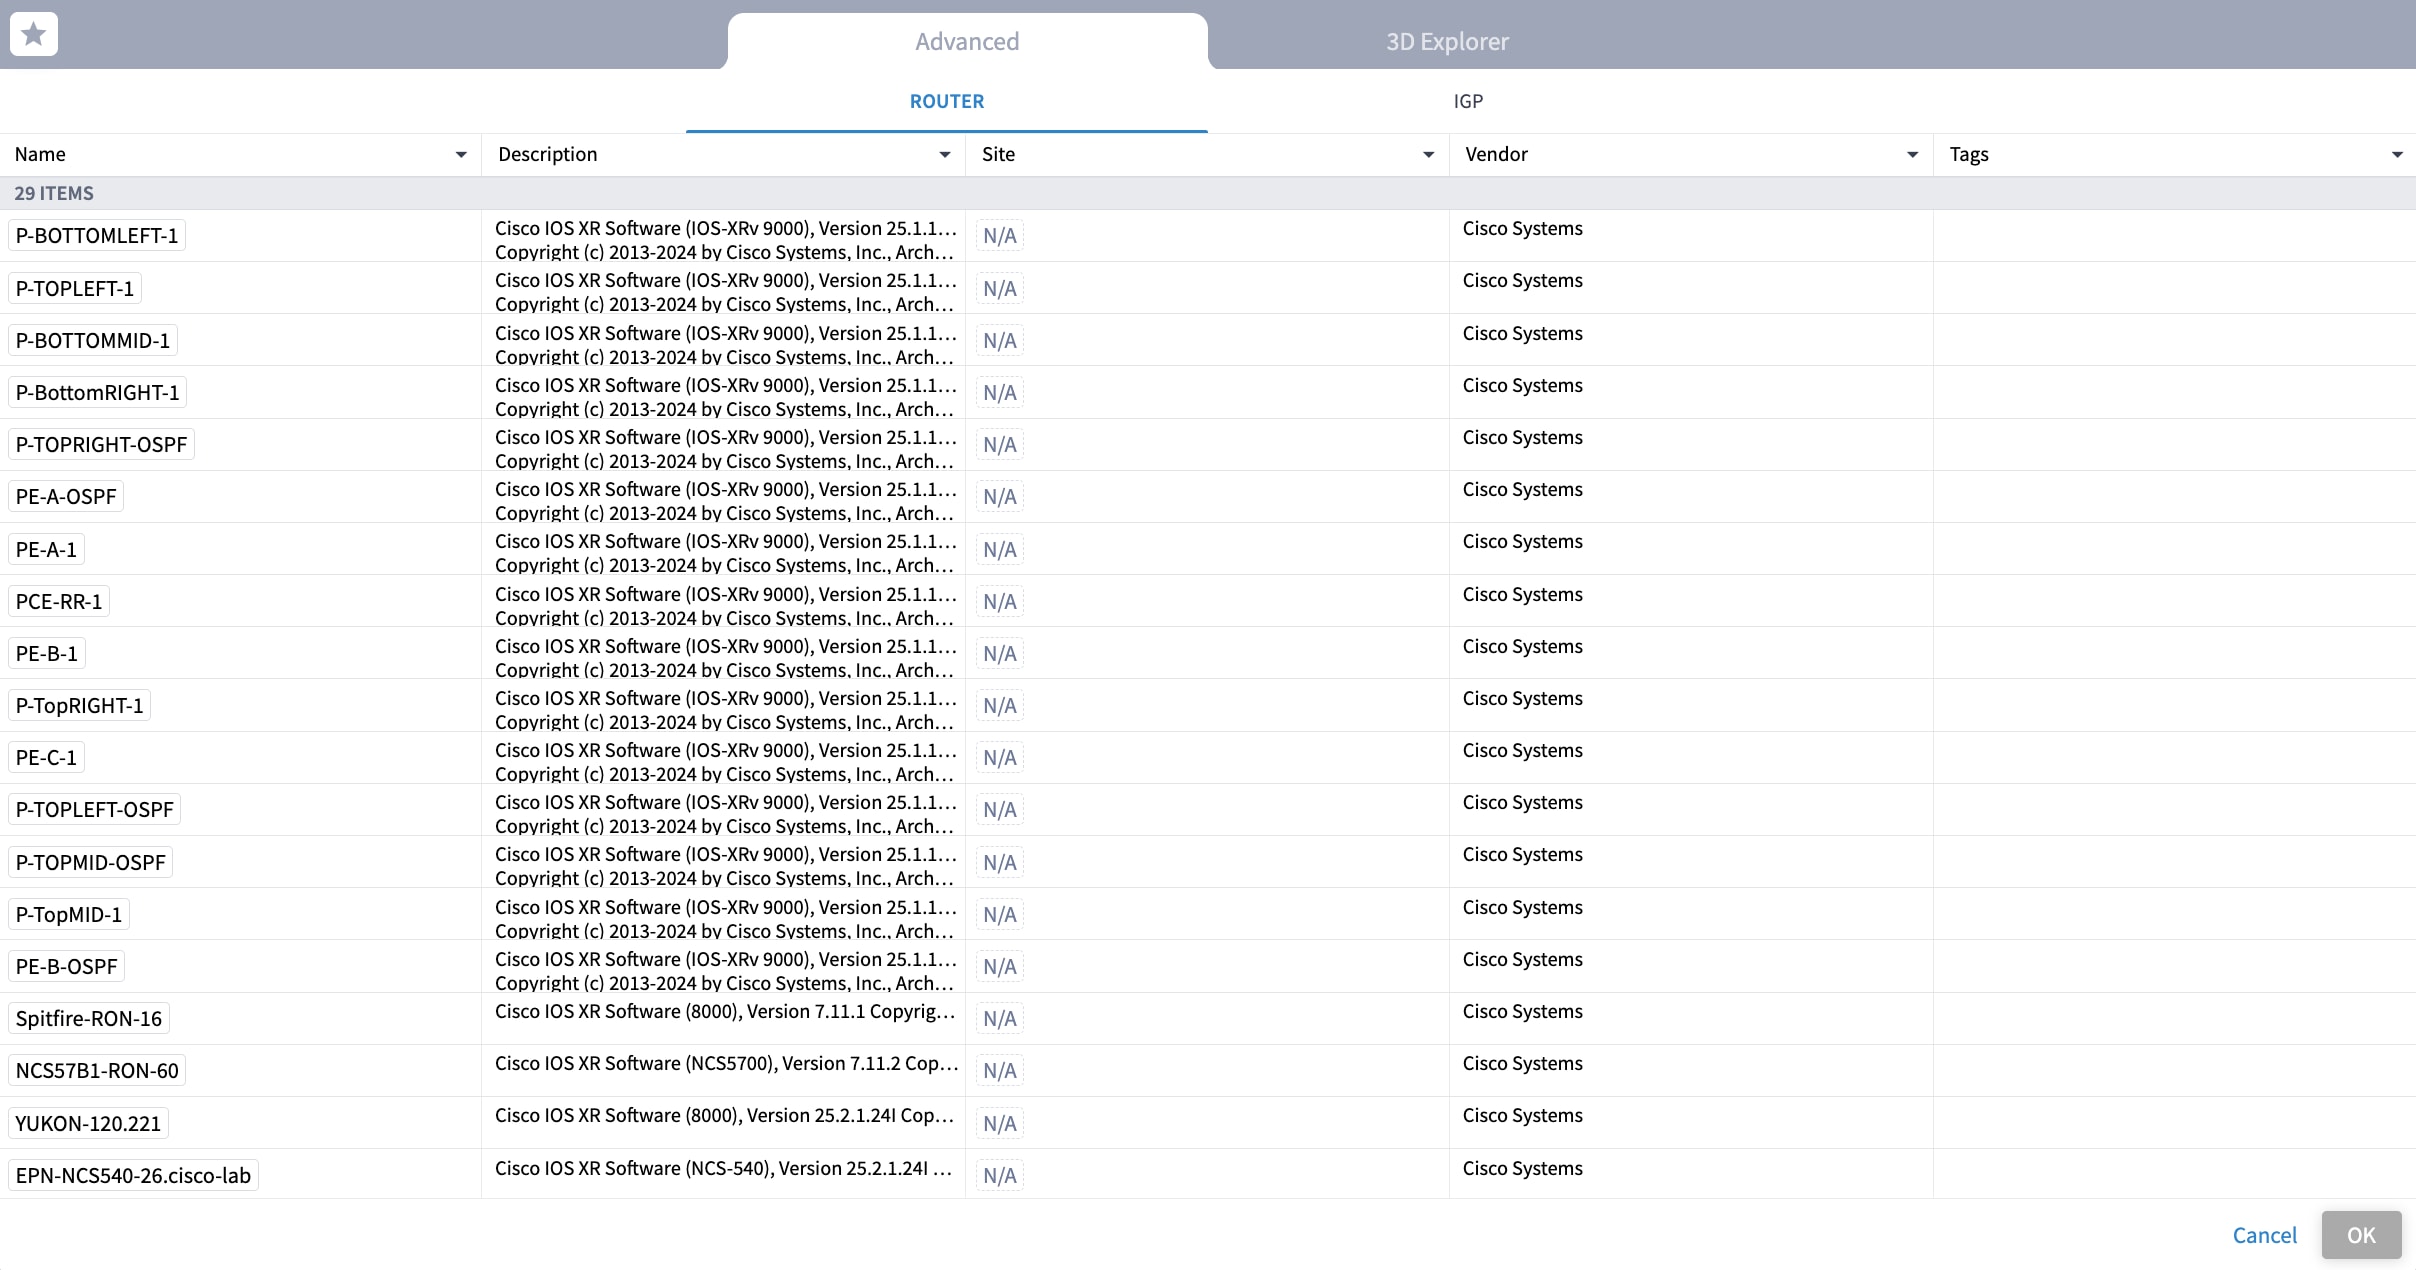Select router NCS57B1-RON-60
This screenshot has width=2416, height=1270.
[97, 1071]
